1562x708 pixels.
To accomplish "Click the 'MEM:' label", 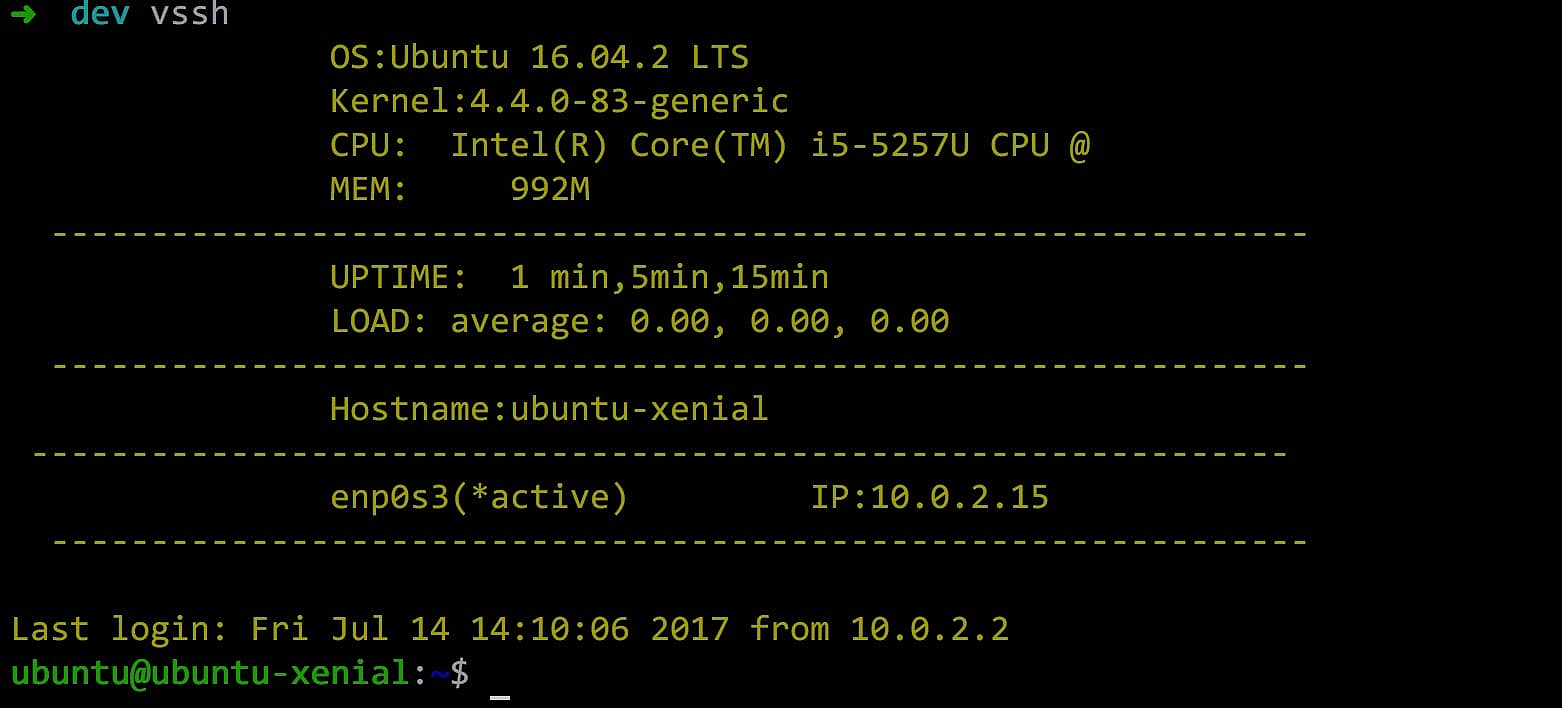I will click(x=369, y=189).
